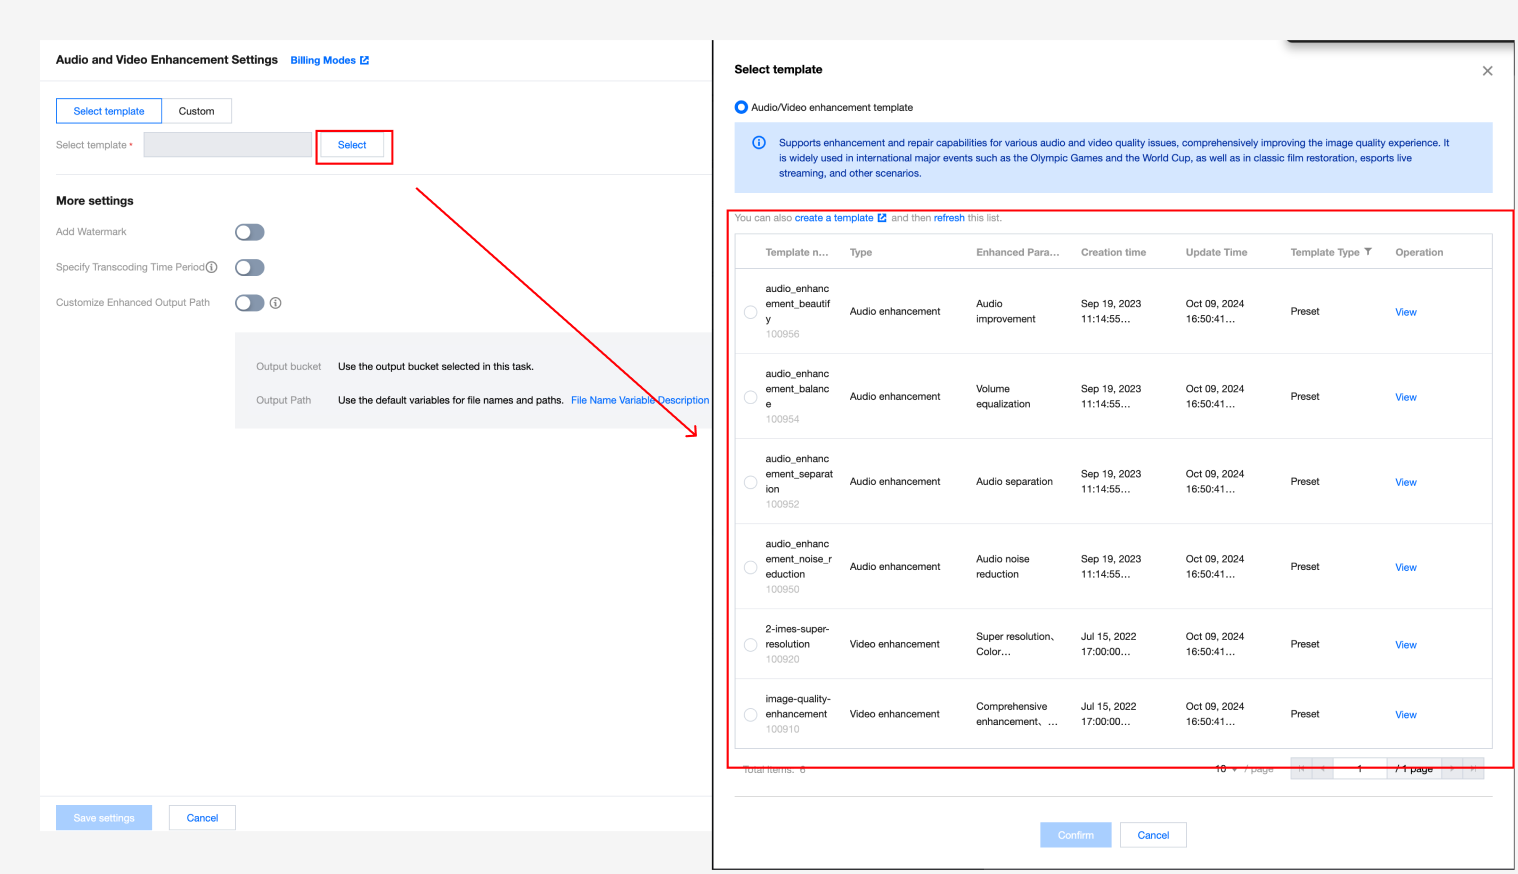Select the audio_enhancement_separation template radio

coord(751,482)
